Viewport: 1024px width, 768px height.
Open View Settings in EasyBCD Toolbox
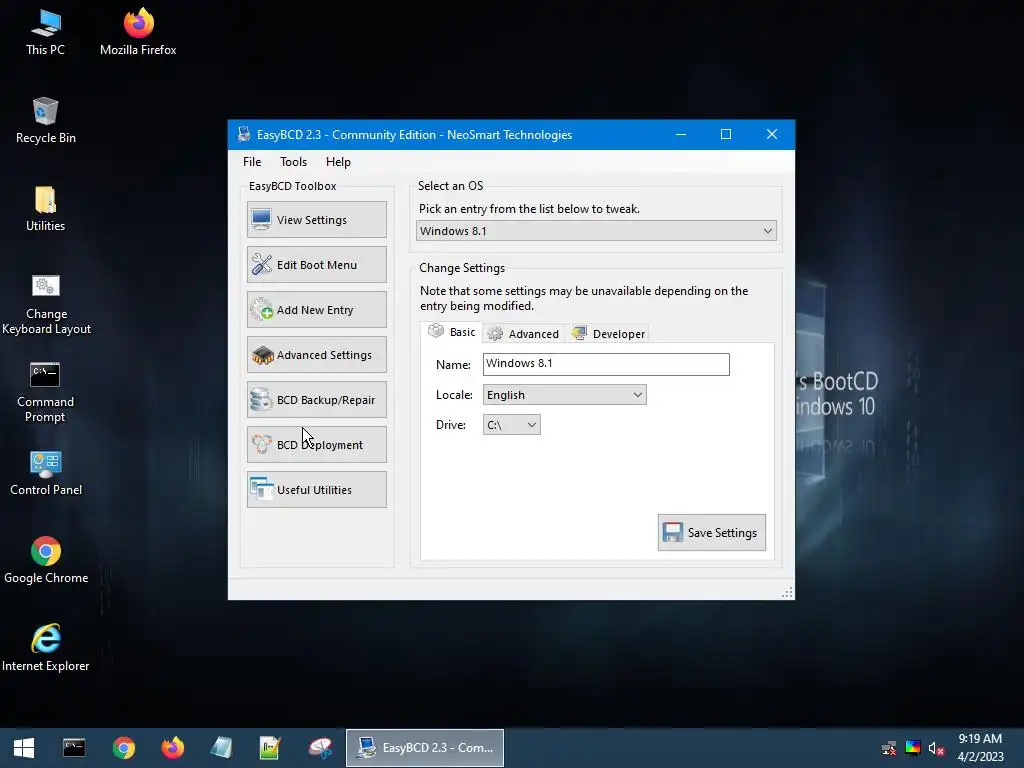(x=317, y=220)
